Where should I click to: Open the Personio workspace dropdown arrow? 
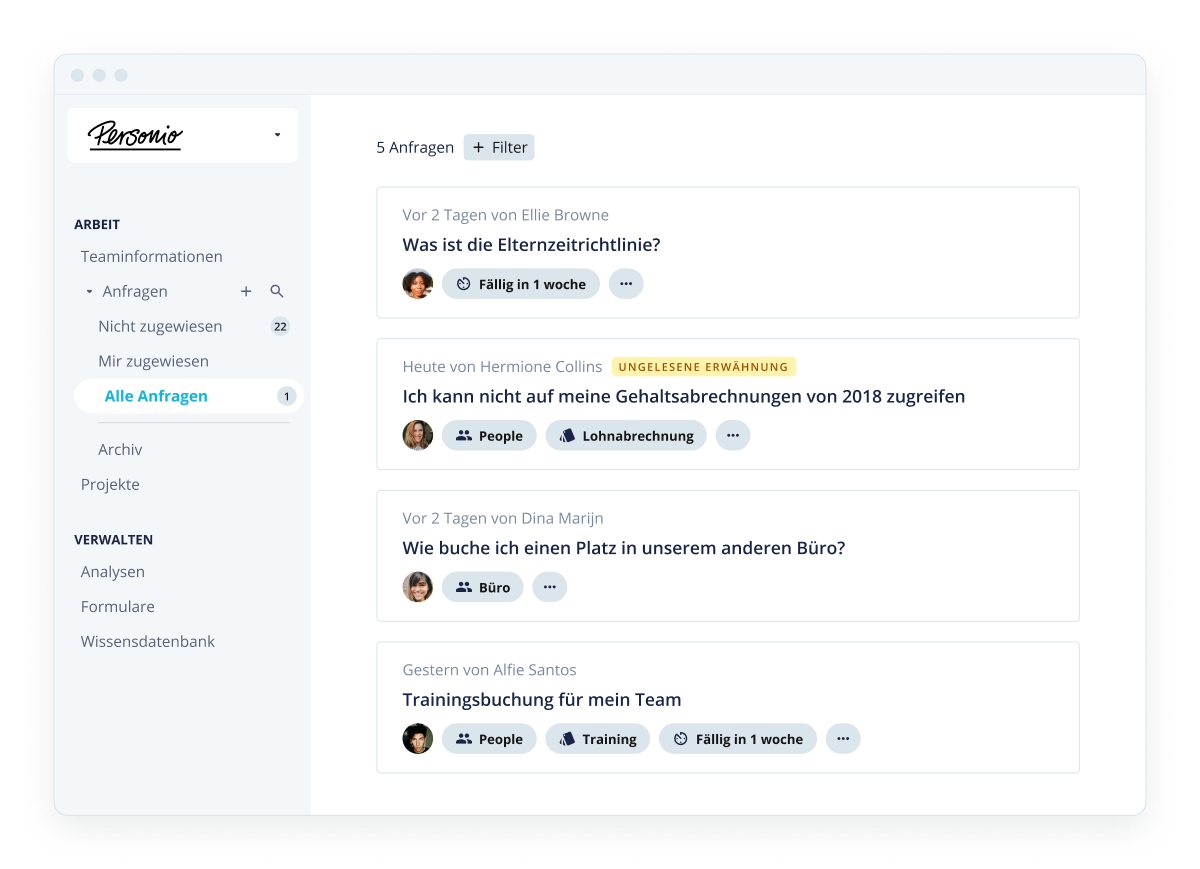point(277,135)
